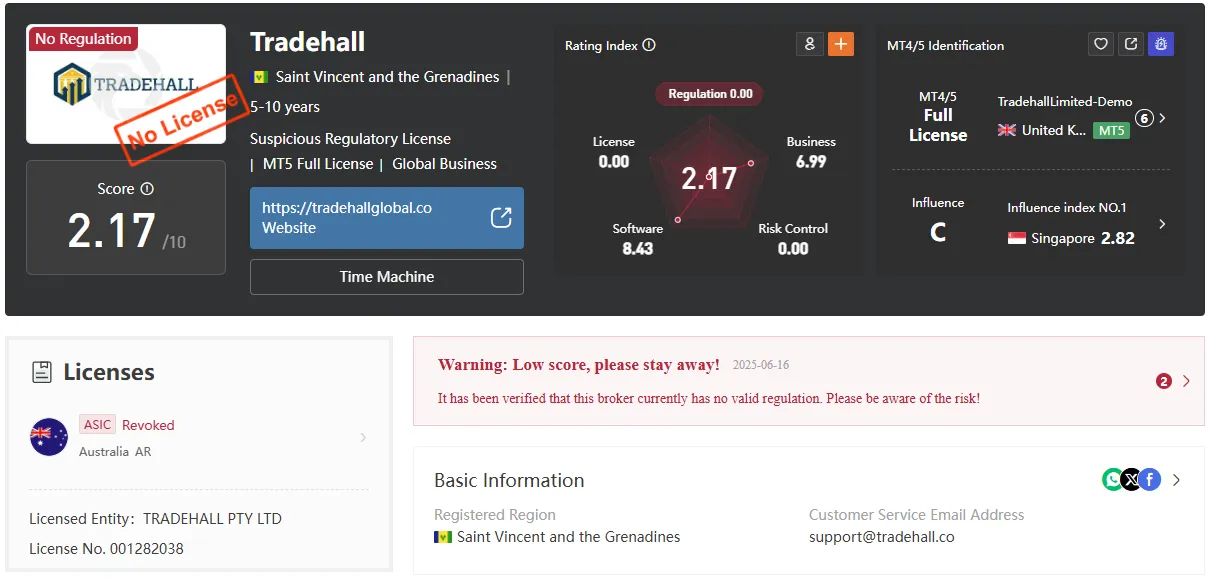
Task: Click the 'MT4/5 Identification' panel title
Action: point(945,45)
